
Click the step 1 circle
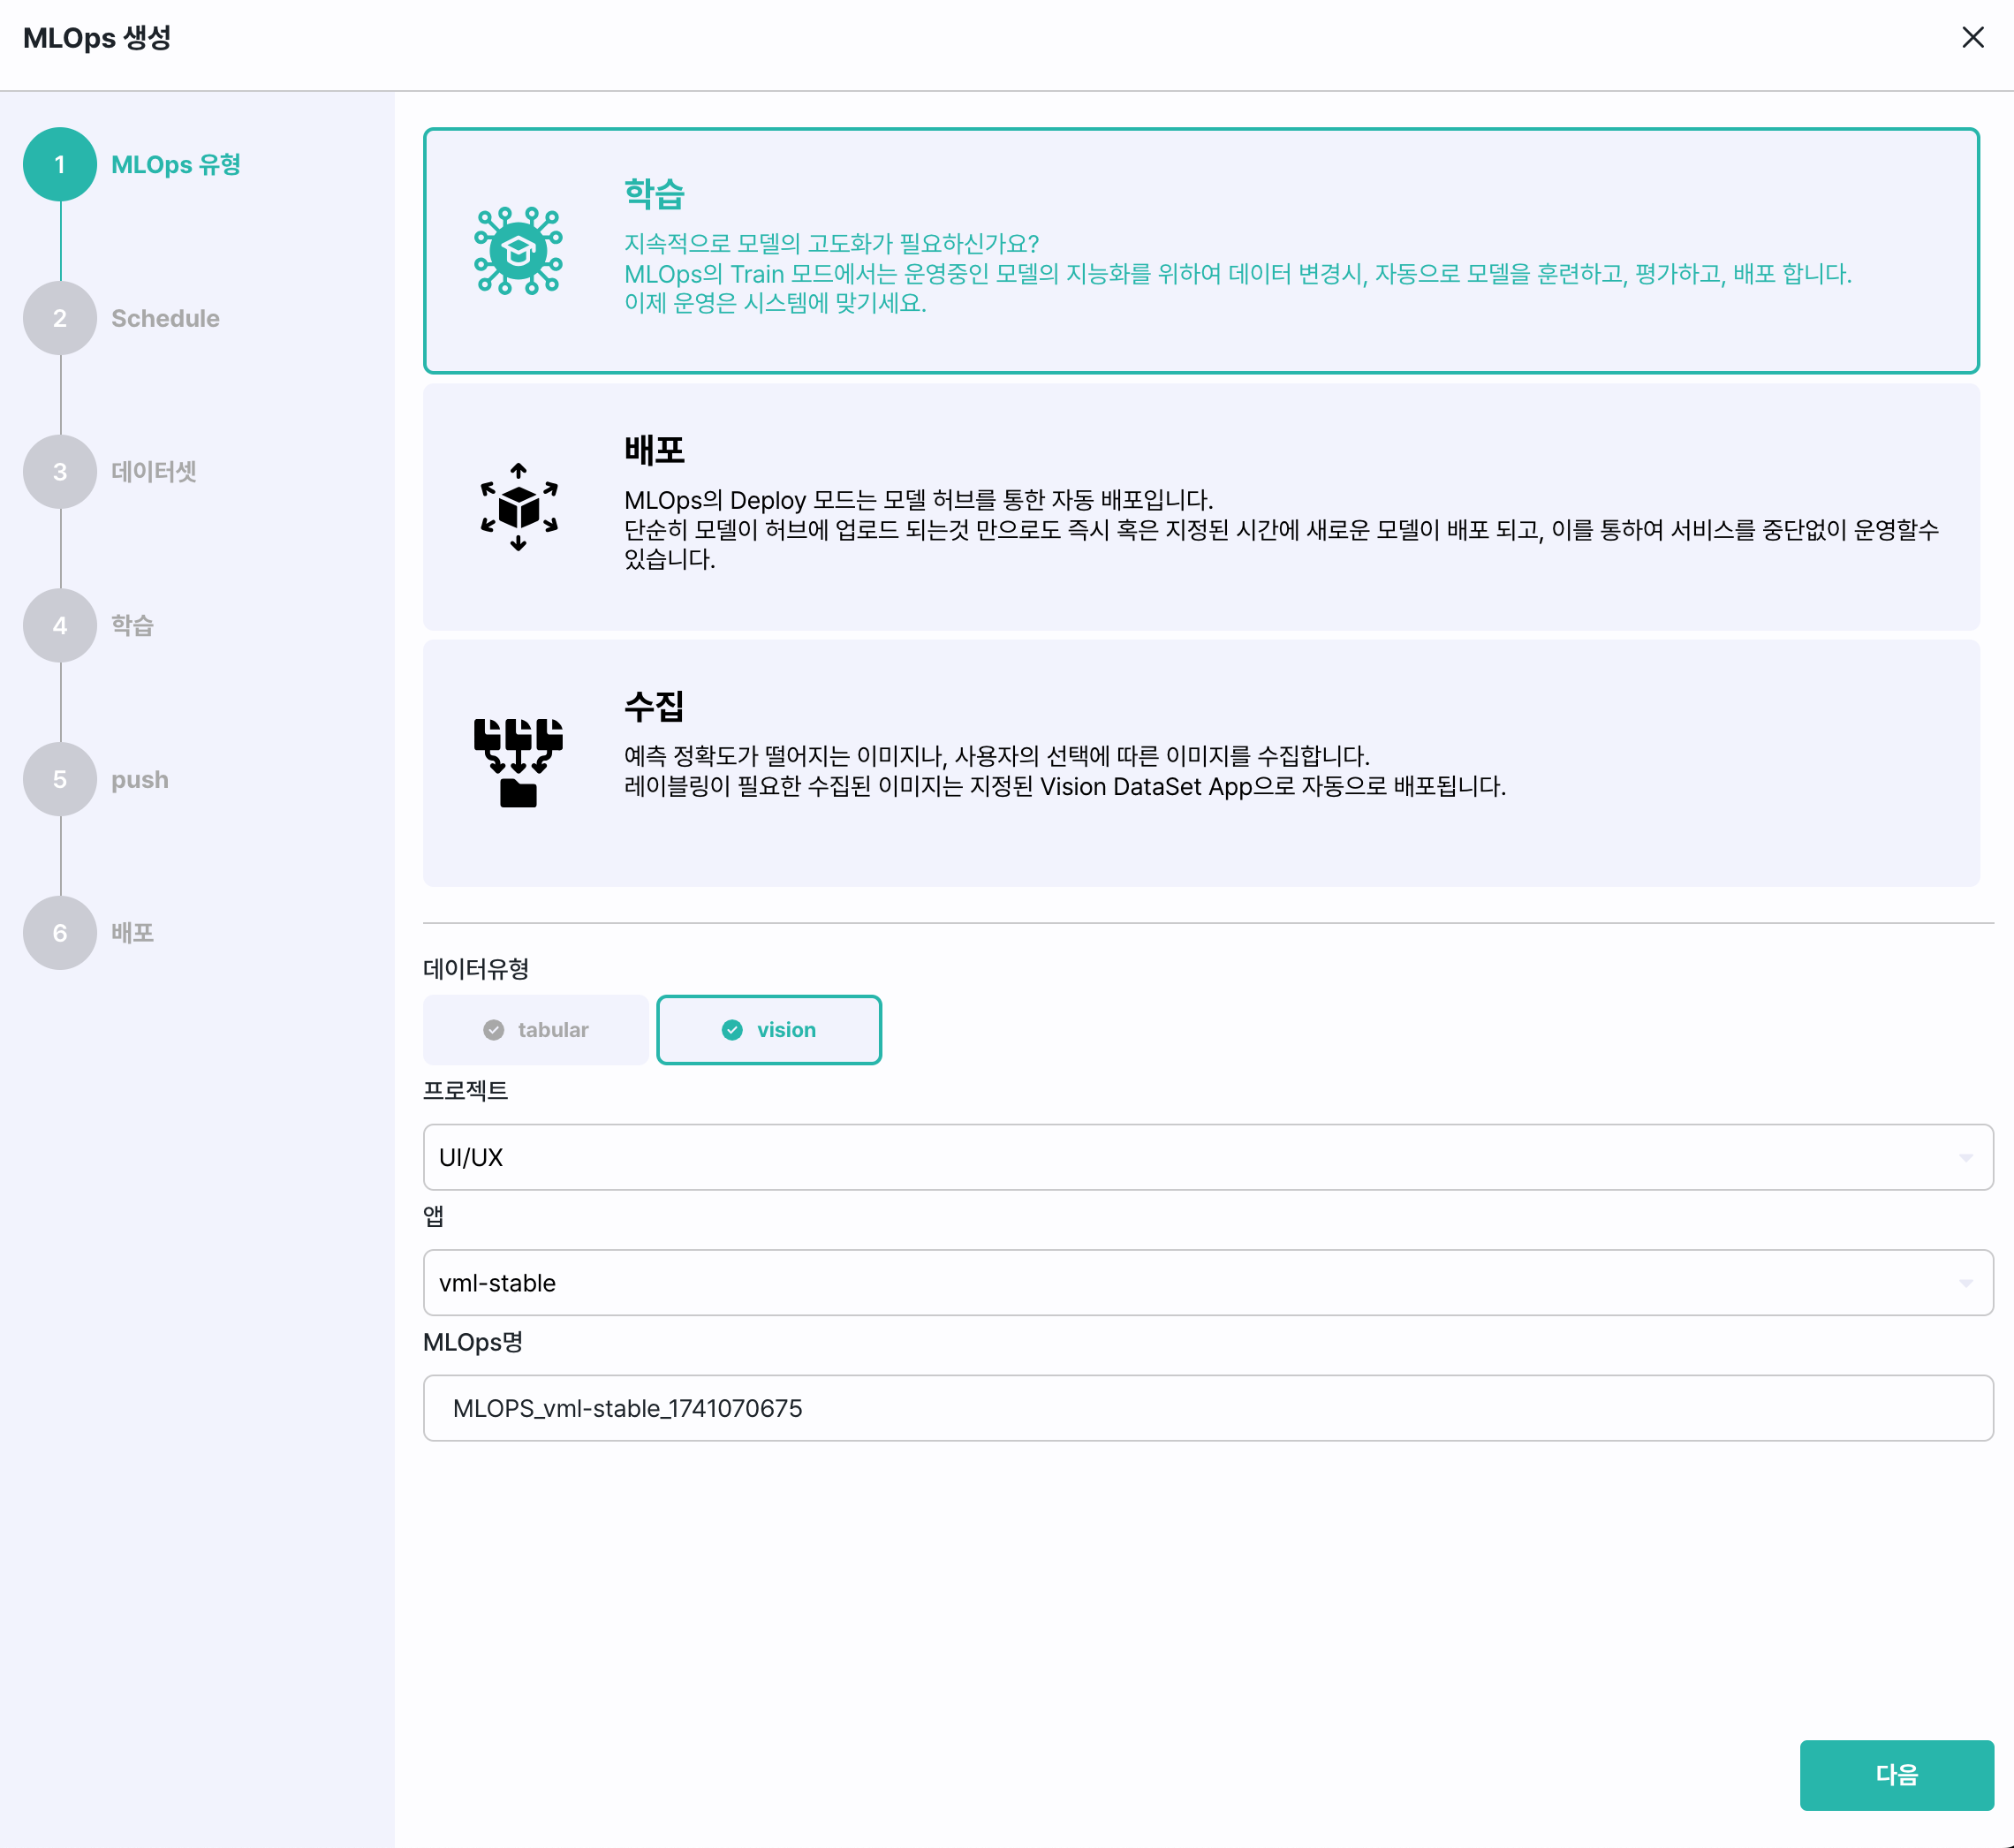60,164
